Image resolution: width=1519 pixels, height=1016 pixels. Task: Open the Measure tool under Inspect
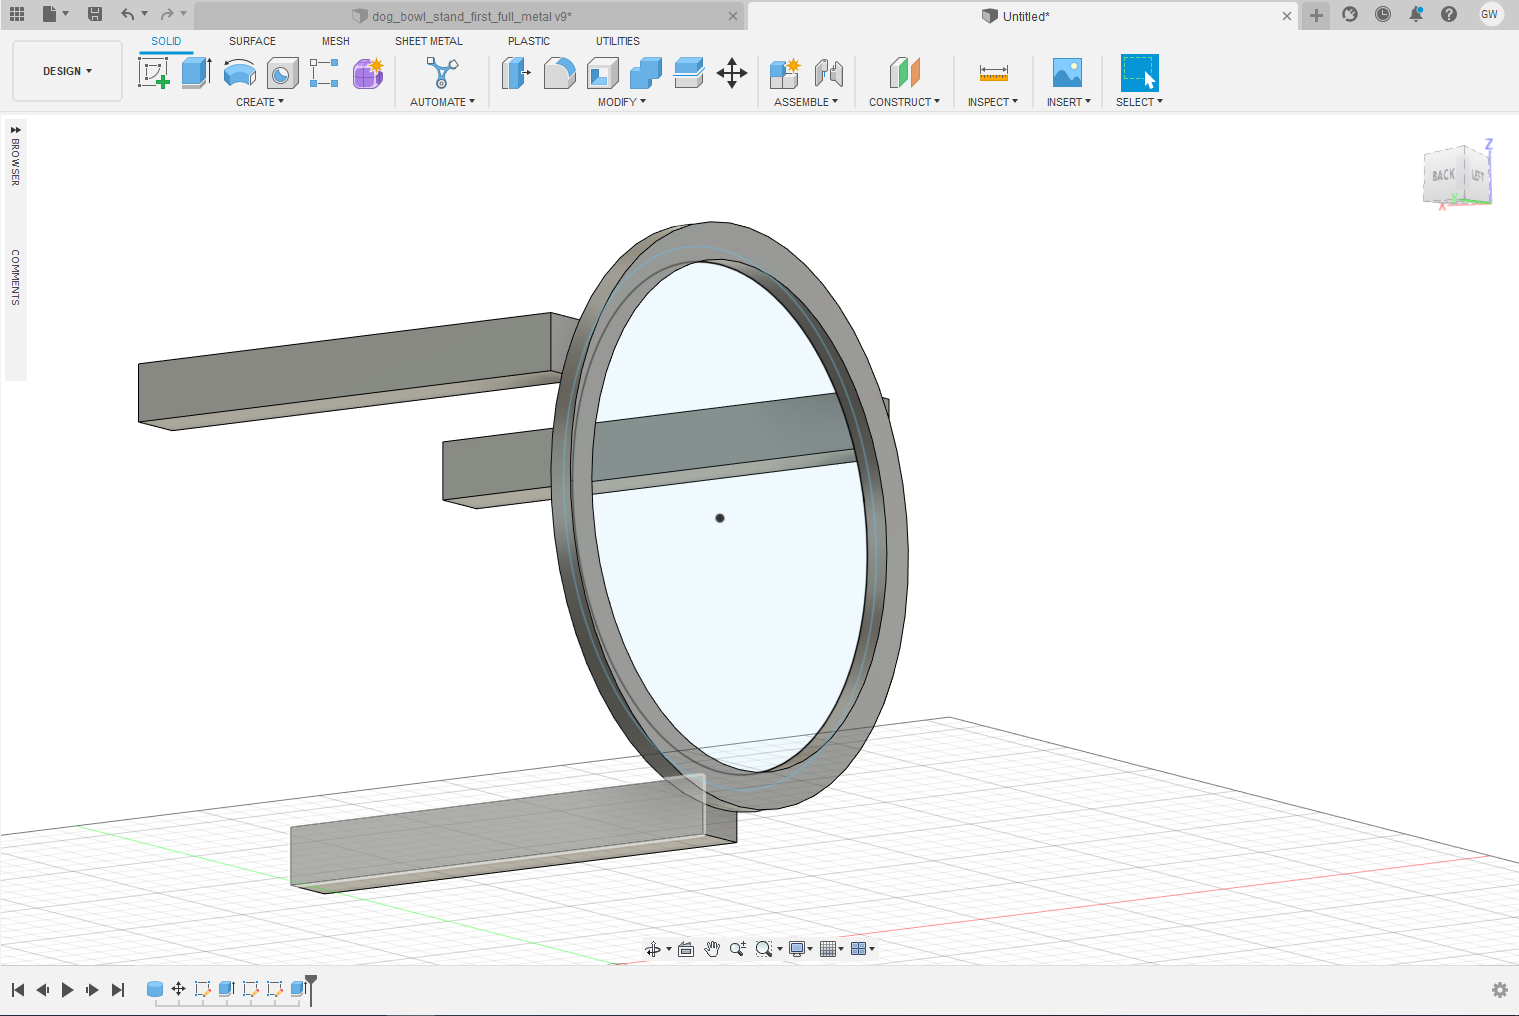[993, 73]
